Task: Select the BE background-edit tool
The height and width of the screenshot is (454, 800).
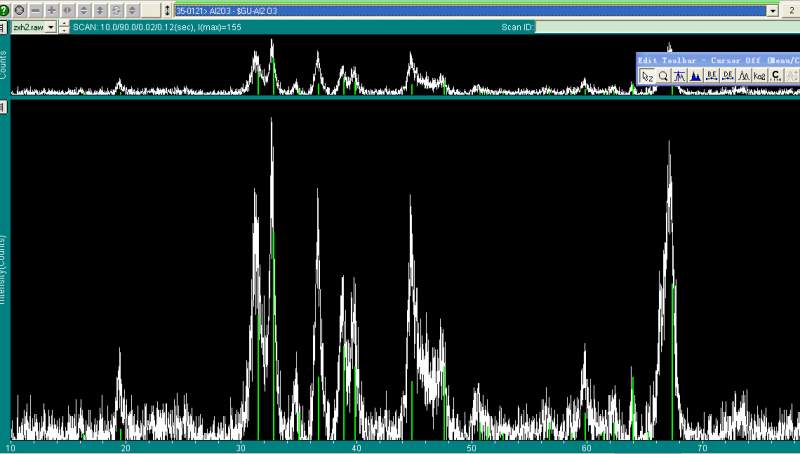Action: pyautogui.click(x=711, y=76)
